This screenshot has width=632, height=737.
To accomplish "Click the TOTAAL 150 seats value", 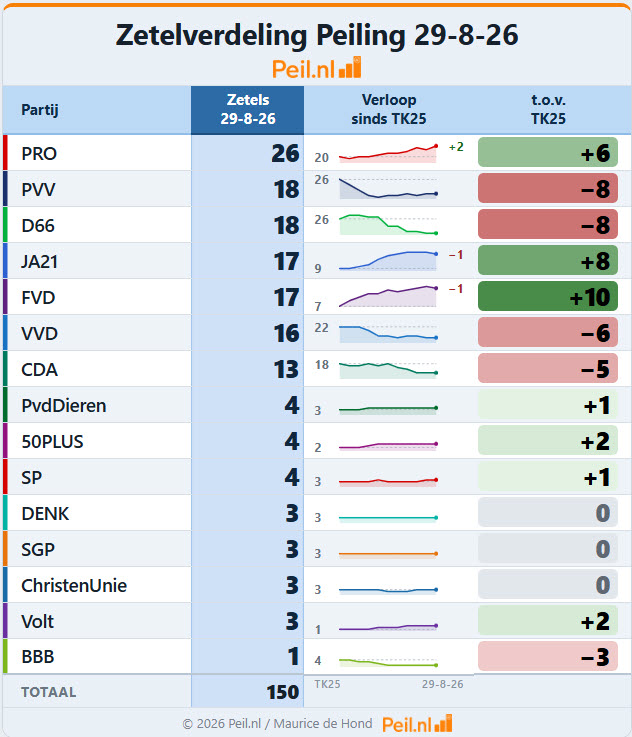I will tap(282, 692).
